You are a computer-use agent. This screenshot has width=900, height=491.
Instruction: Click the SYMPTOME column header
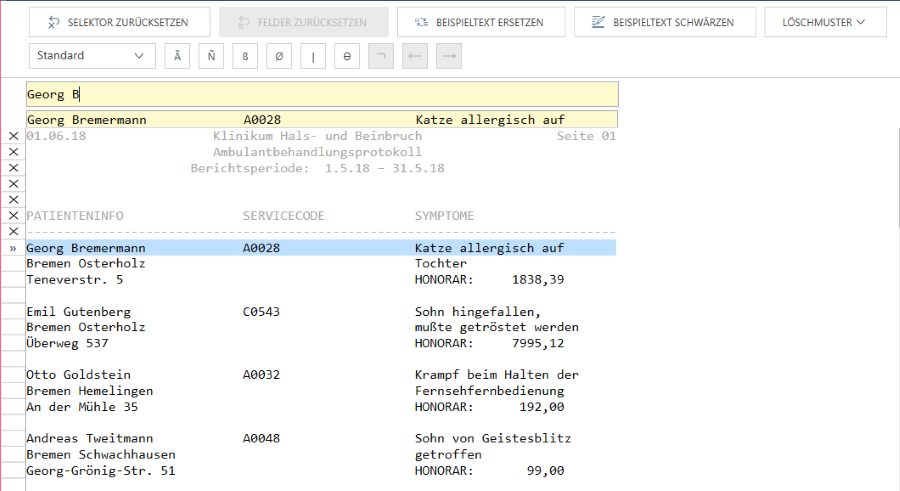[x=444, y=216]
